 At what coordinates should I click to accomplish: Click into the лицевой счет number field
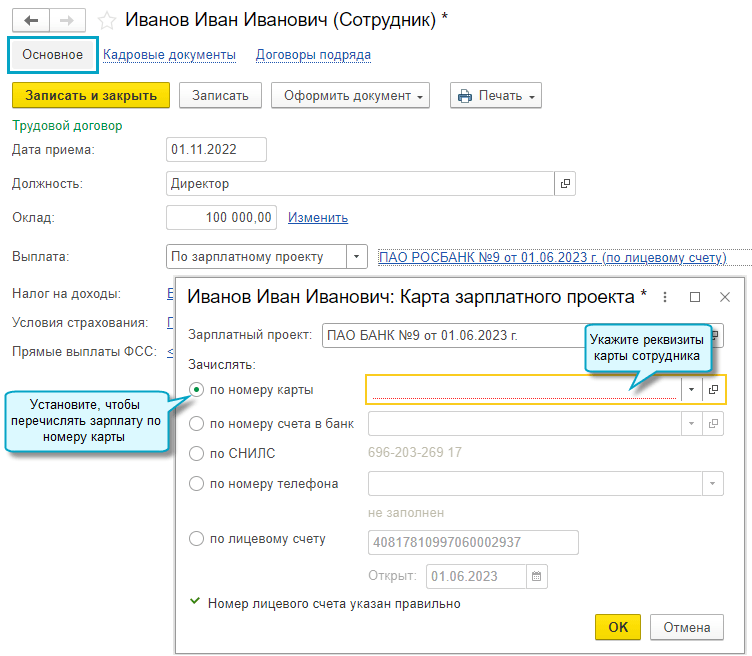point(473,542)
